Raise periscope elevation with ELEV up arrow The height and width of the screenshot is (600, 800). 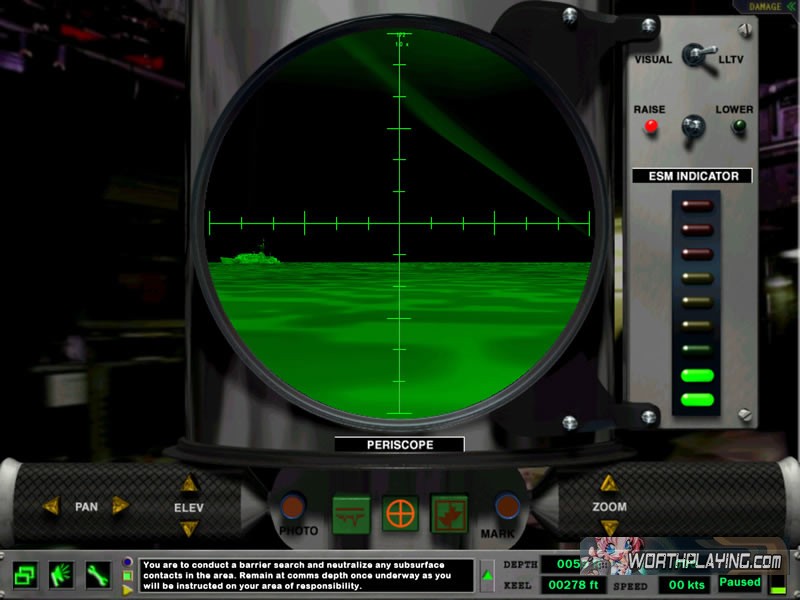click(x=188, y=485)
